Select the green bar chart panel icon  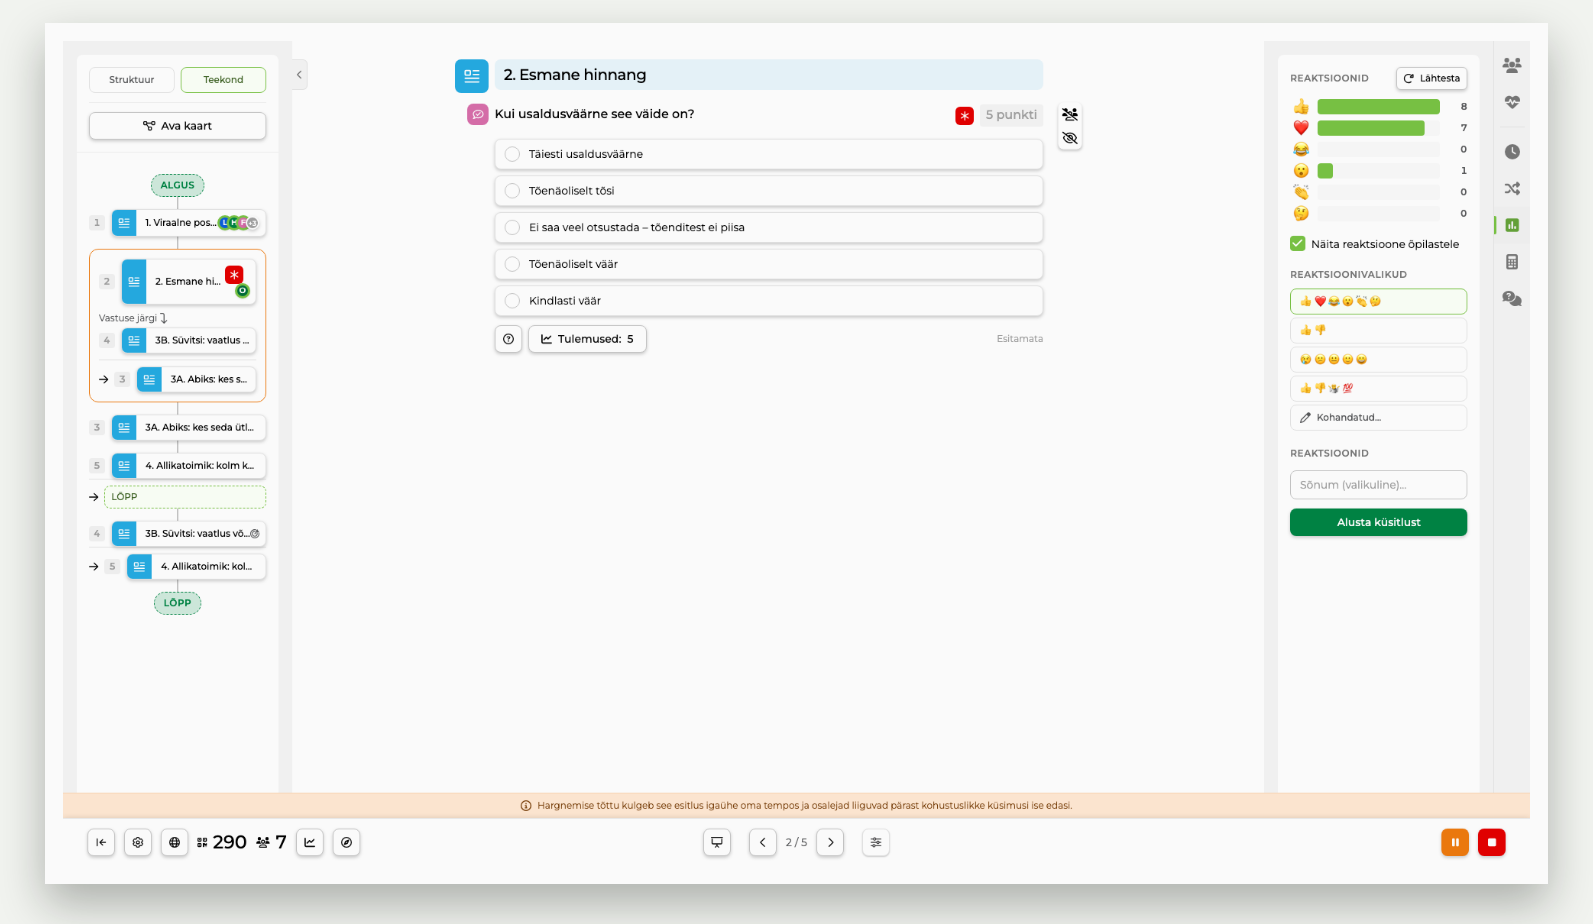coord(1511,225)
